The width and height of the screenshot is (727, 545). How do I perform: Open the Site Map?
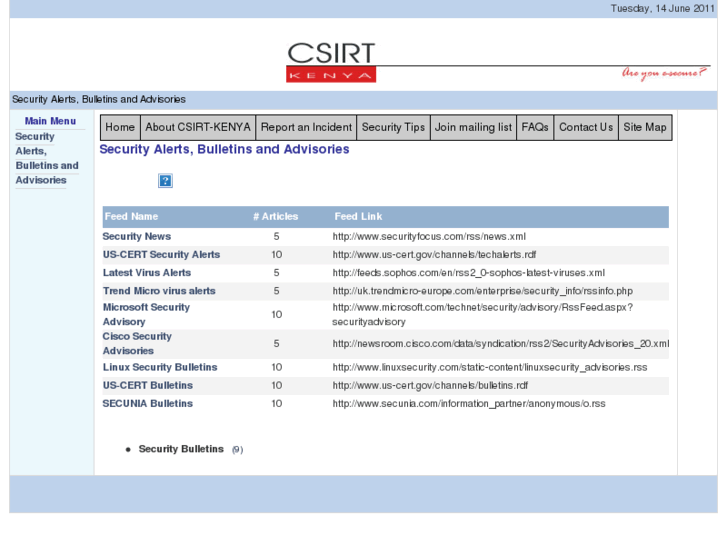(x=645, y=127)
